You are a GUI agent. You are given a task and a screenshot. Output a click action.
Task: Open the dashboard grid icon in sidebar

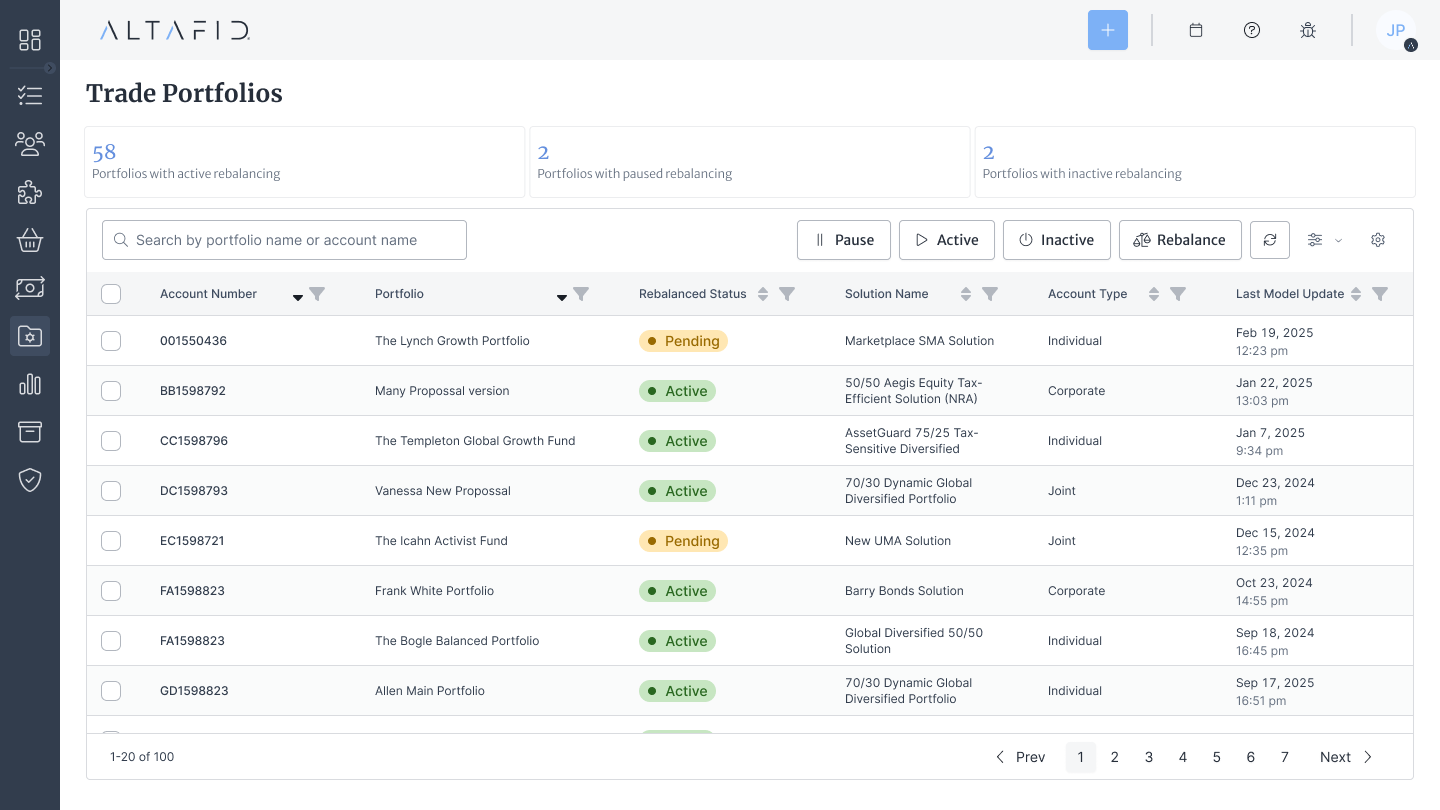click(30, 40)
